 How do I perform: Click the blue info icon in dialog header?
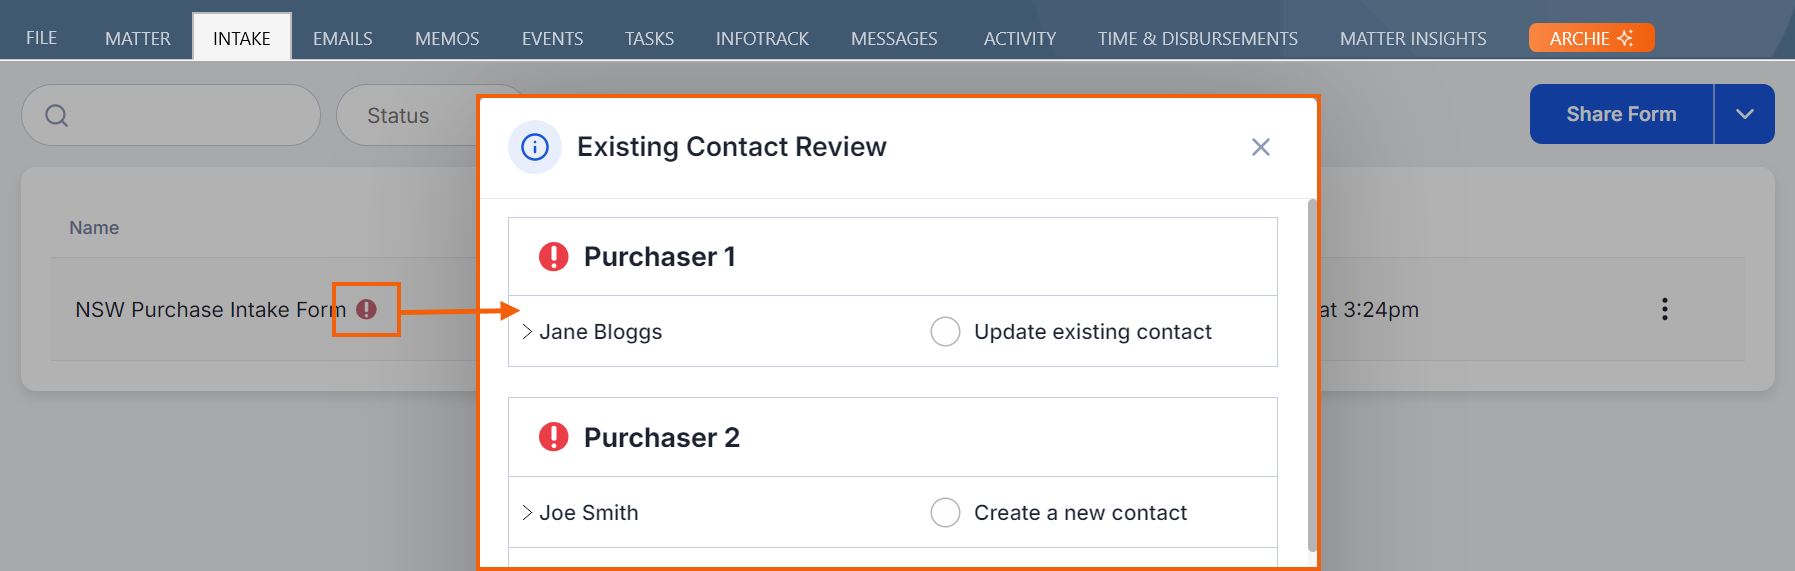535,147
